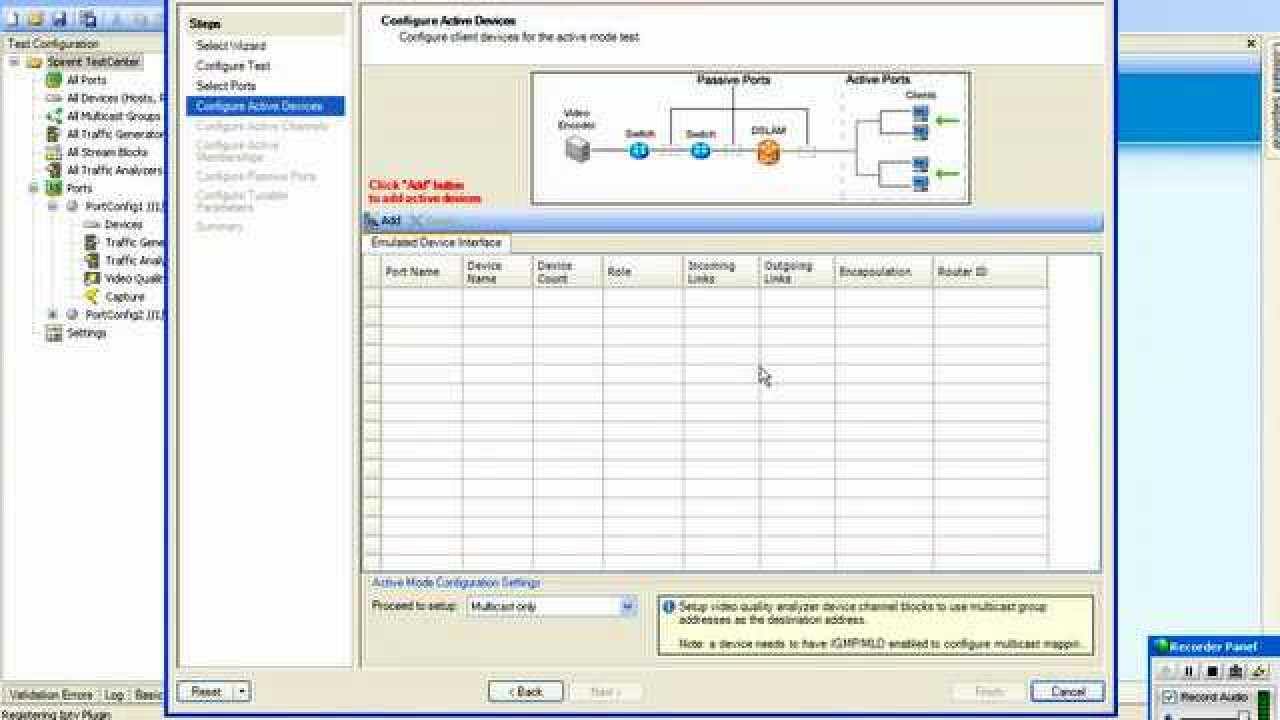
Task: Select the Configure Test wizard step
Action: click(x=233, y=66)
